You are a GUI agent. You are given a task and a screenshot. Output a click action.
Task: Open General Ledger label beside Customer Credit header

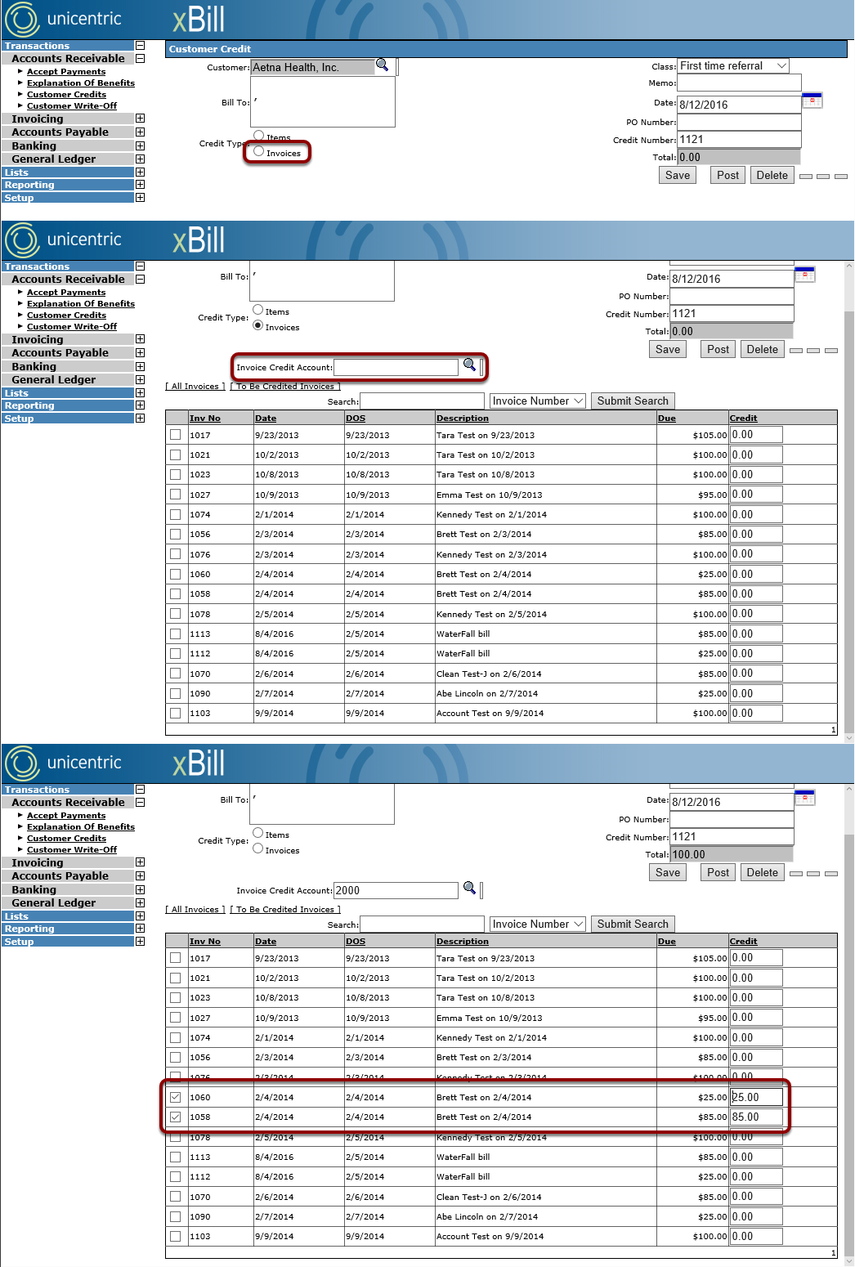54,159
